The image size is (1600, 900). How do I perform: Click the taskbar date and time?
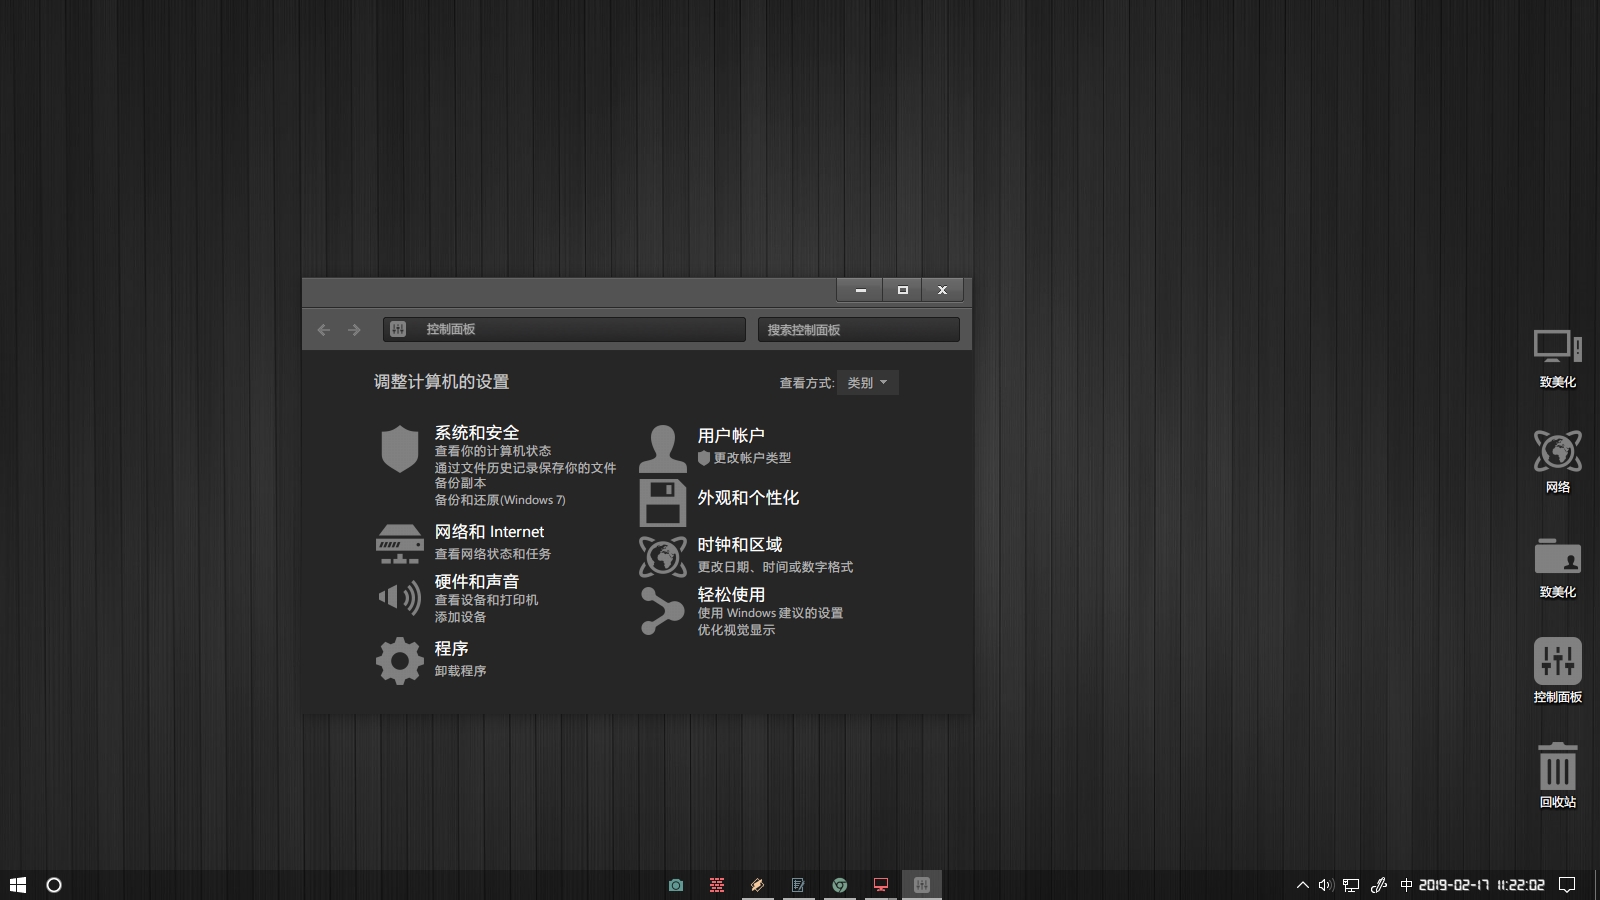[x=1482, y=885]
